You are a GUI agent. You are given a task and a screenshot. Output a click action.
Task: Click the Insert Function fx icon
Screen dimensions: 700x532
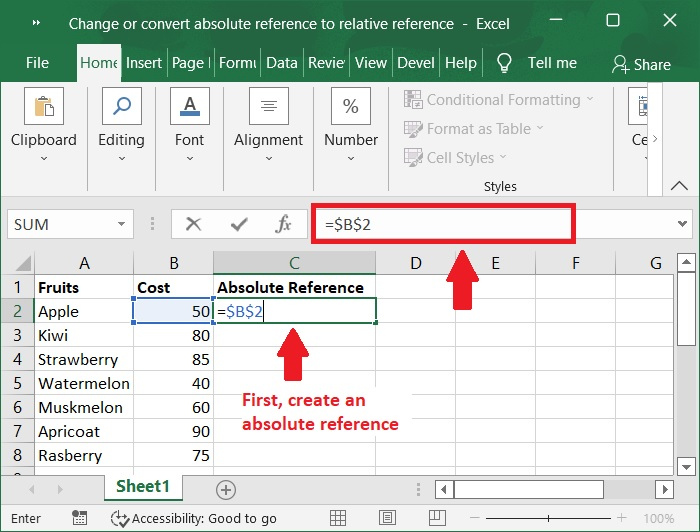click(x=283, y=225)
